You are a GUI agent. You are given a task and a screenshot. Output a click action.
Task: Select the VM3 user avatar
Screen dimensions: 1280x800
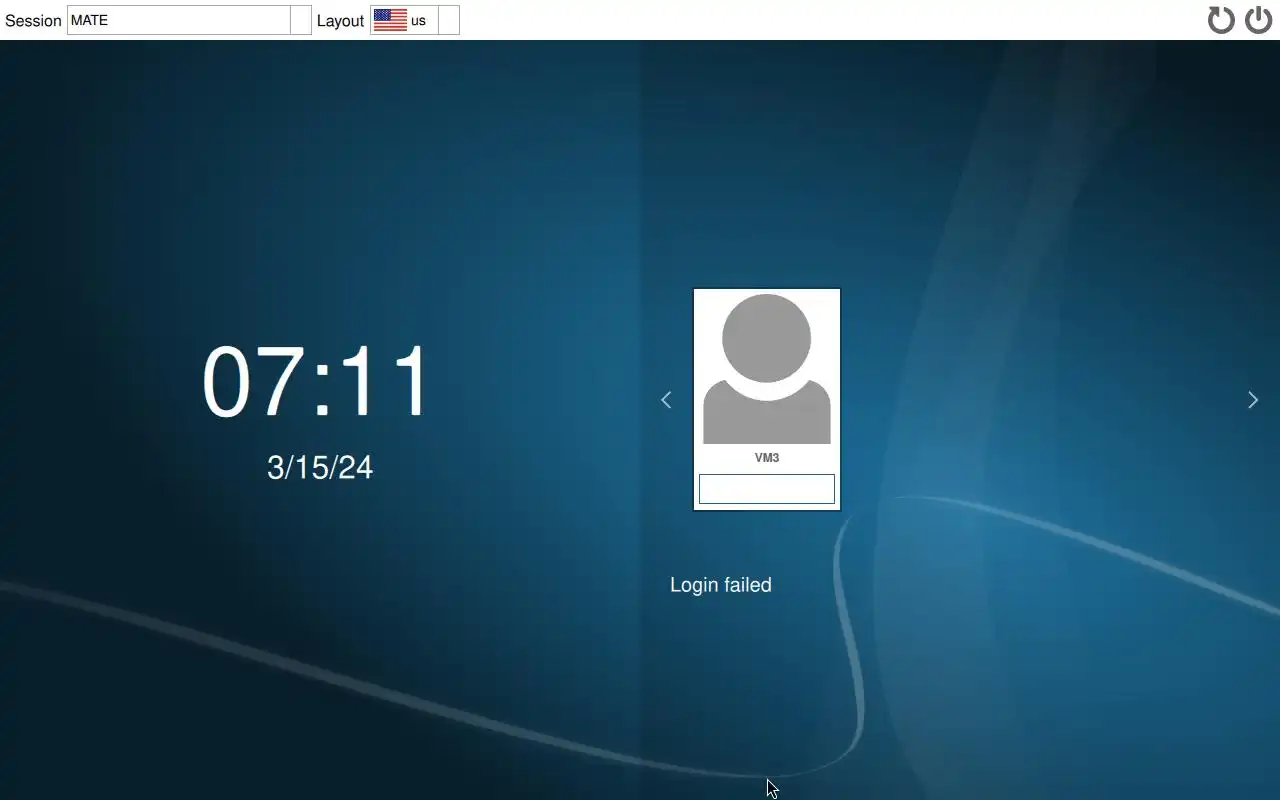(767, 369)
